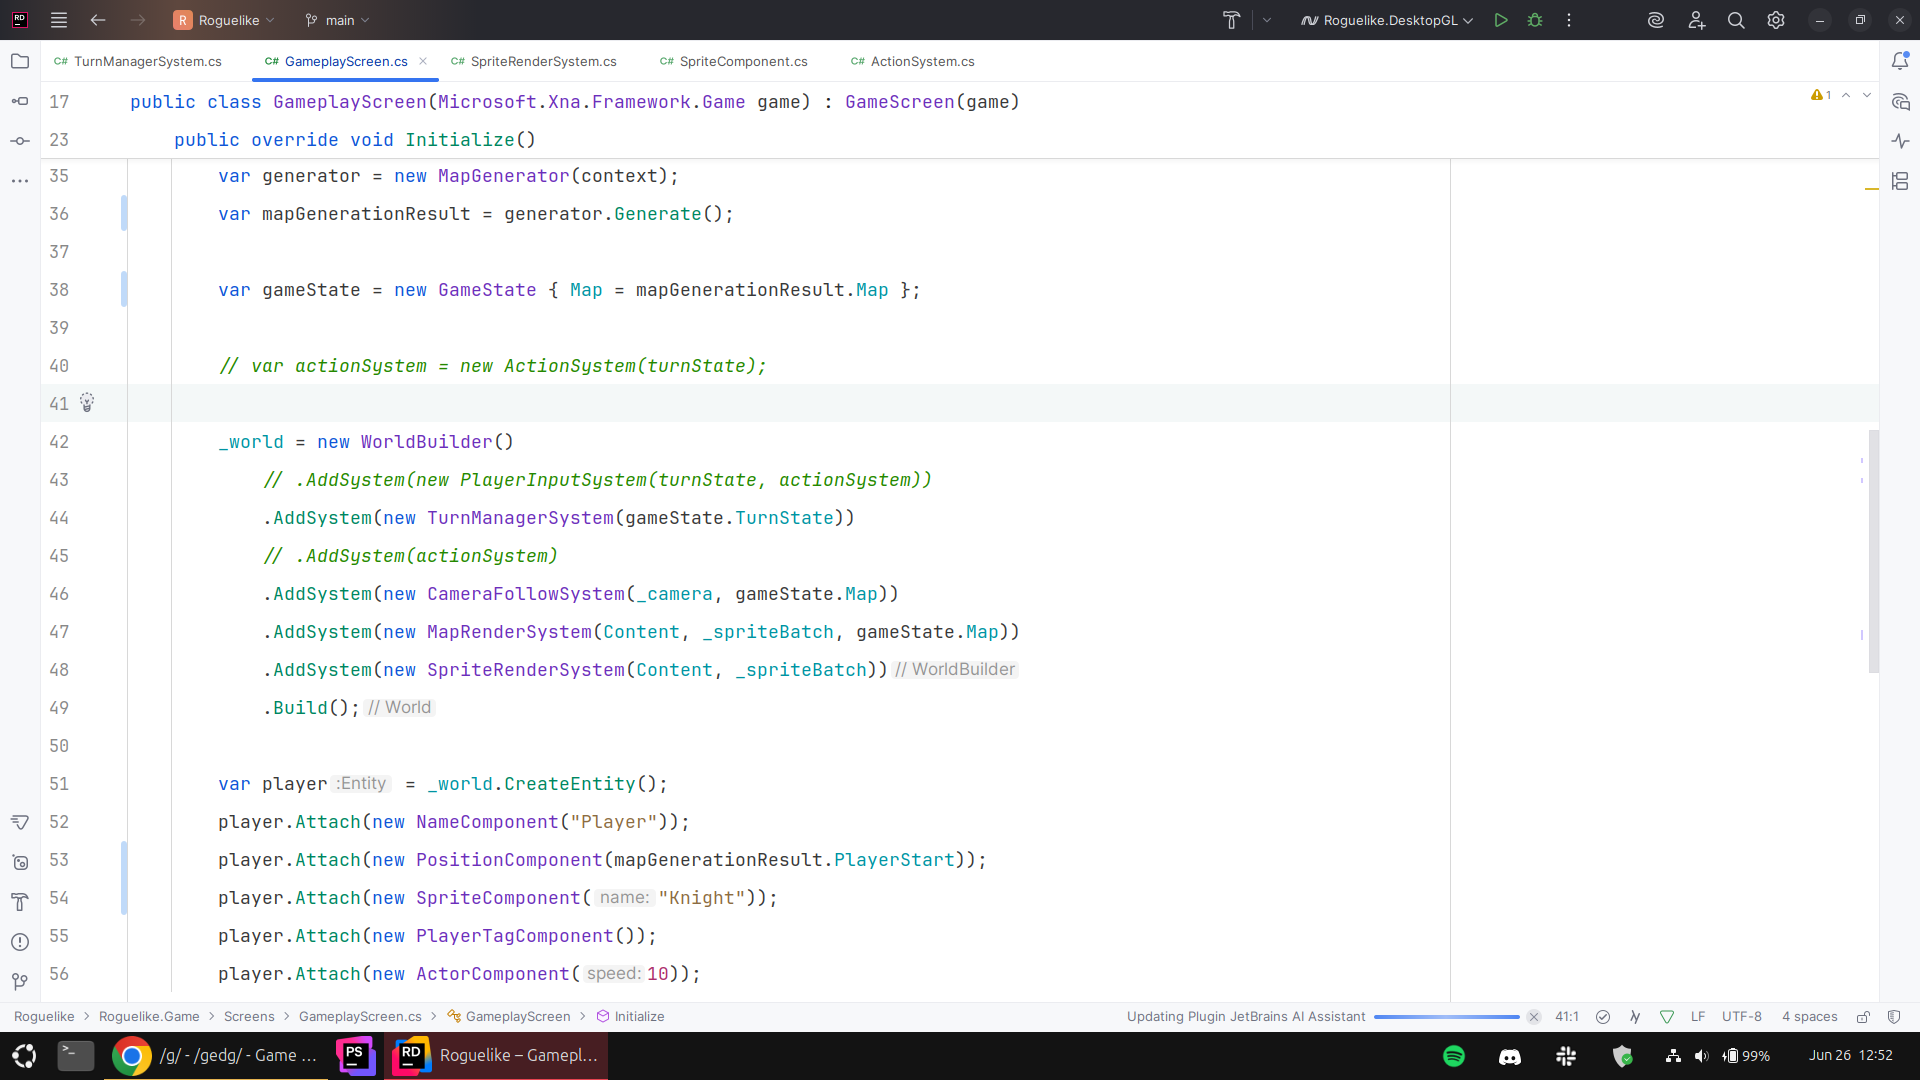The height and width of the screenshot is (1080, 1920).
Task: Jump to previous highlighted problem chevron
Action: tap(1846, 95)
